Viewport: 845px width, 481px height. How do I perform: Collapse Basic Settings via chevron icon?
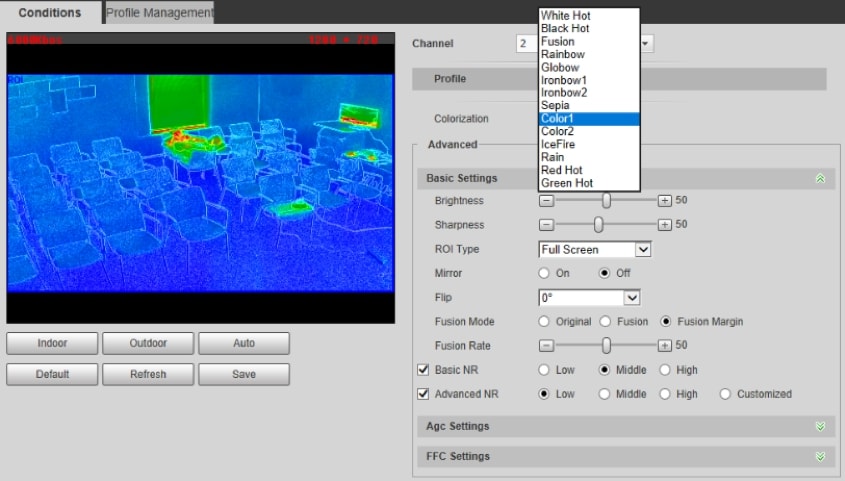[820, 179]
